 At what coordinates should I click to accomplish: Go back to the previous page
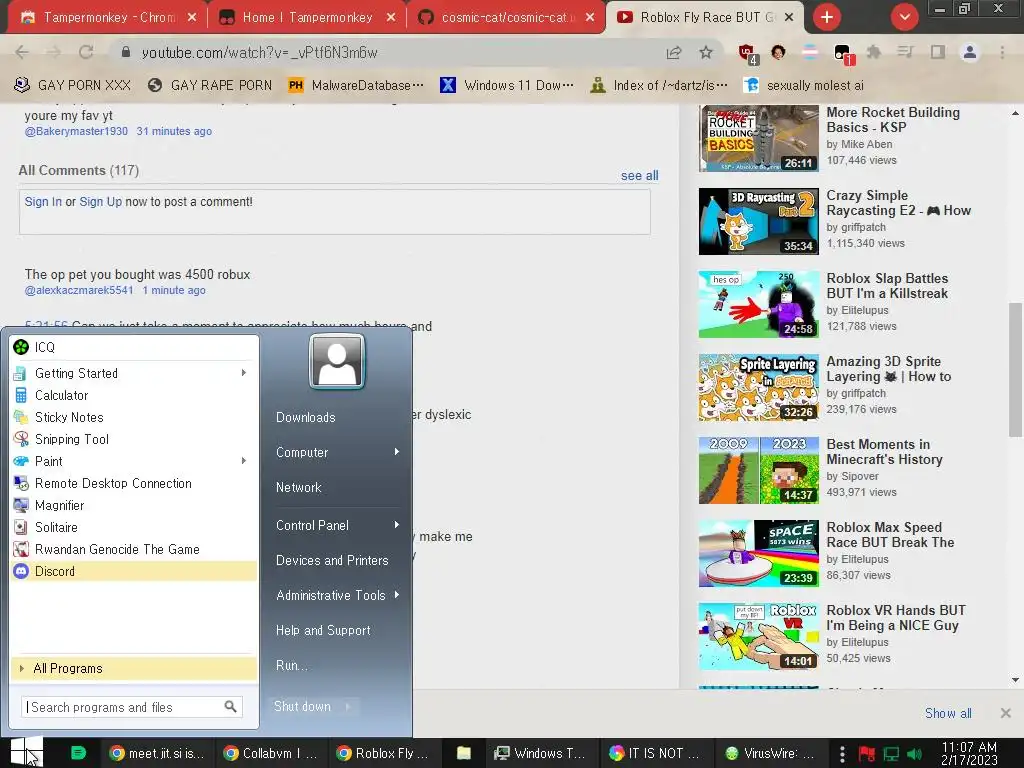[x=22, y=52]
